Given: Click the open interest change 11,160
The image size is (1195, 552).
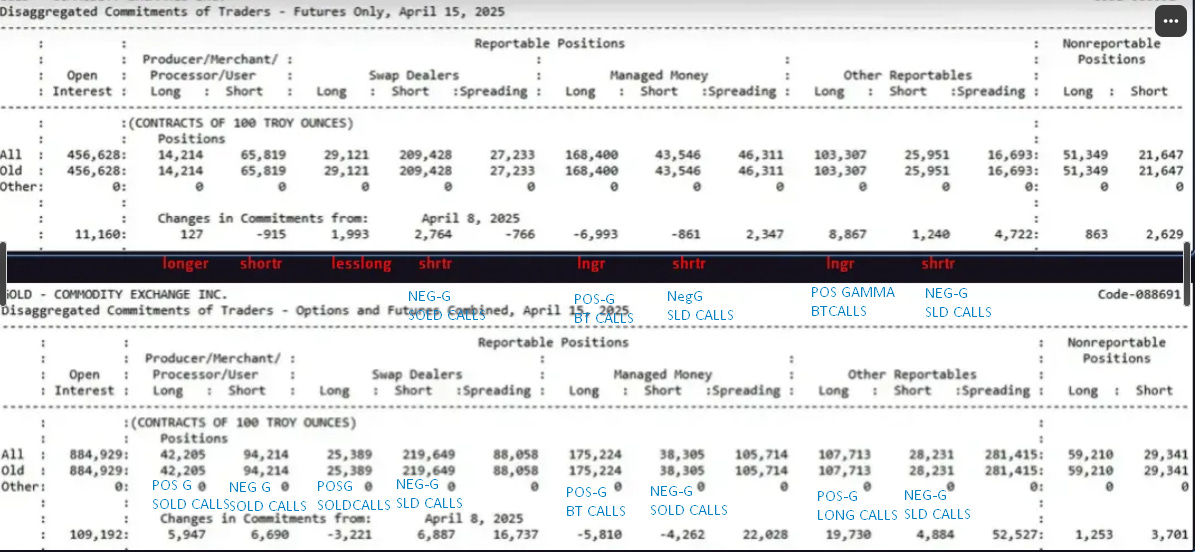Looking at the screenshot, I should (100, 235).
